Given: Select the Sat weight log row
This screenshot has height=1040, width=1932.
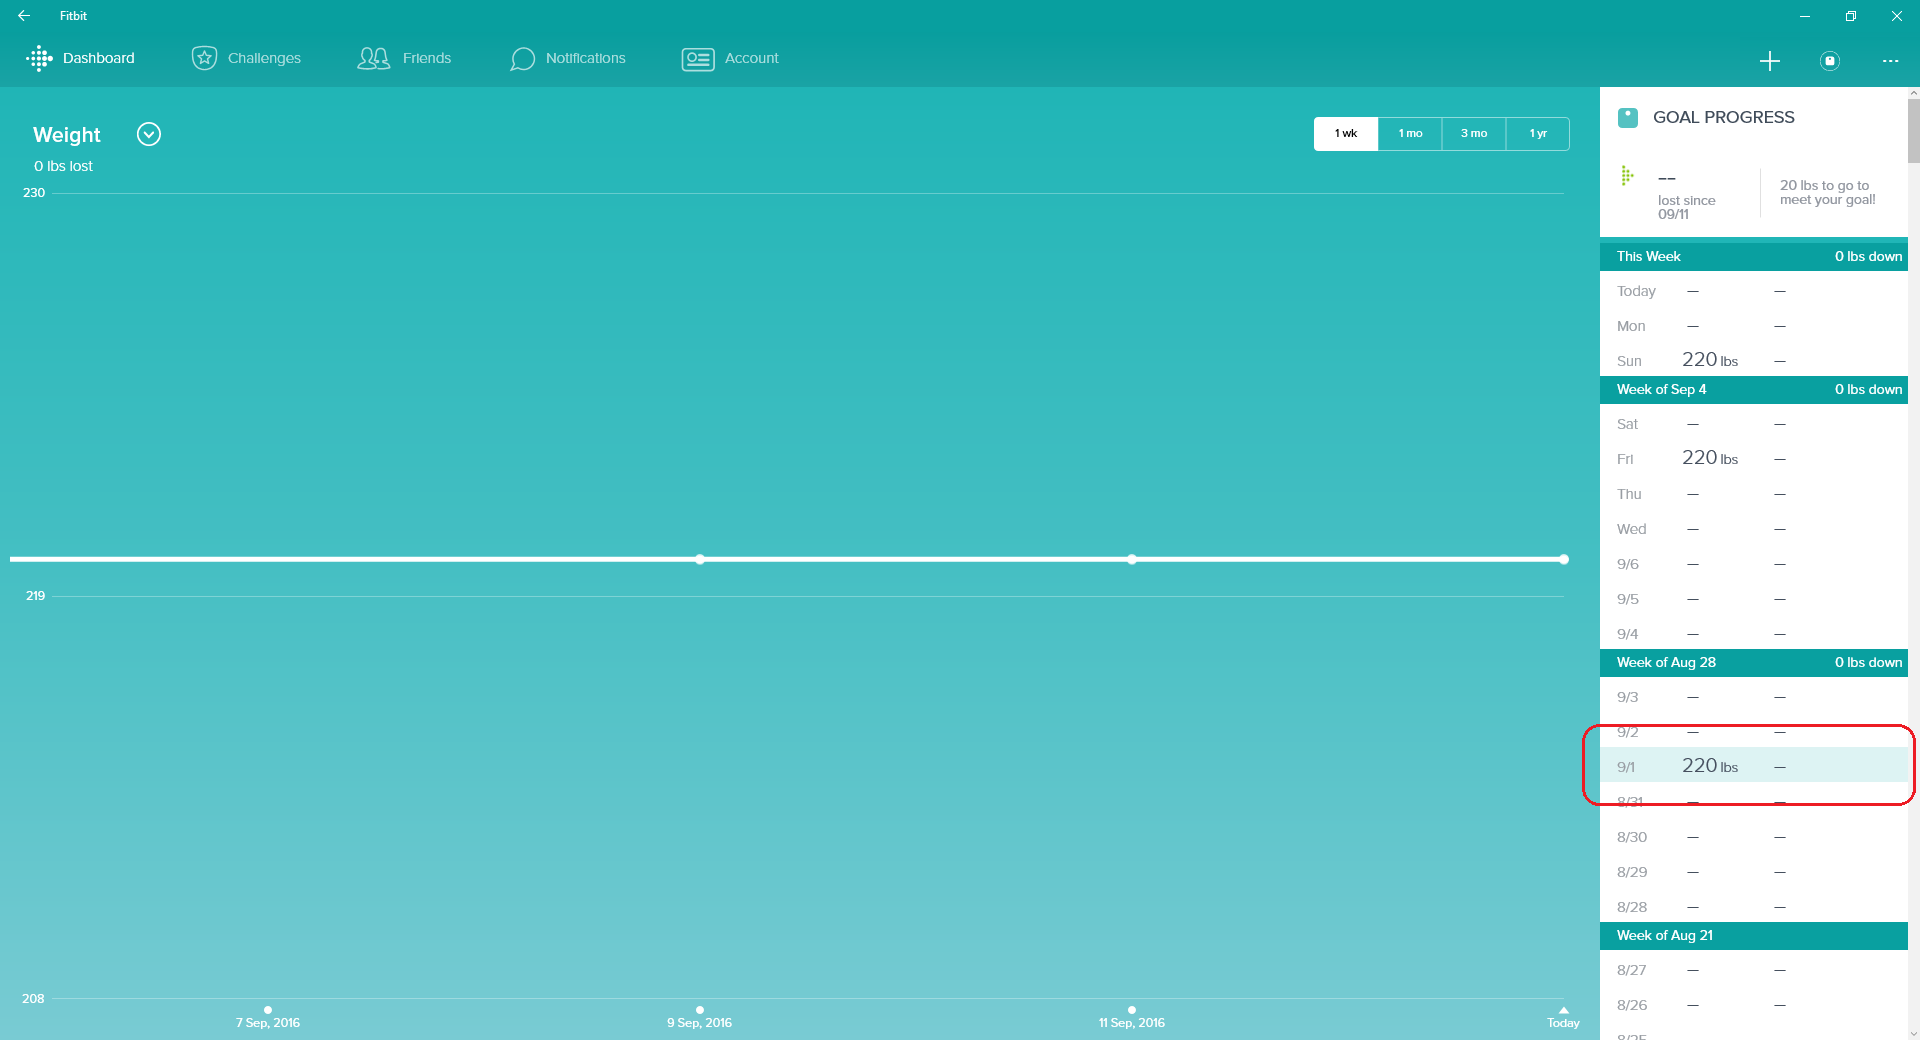Looking at the screenshot, I should tap(1753, 424).
